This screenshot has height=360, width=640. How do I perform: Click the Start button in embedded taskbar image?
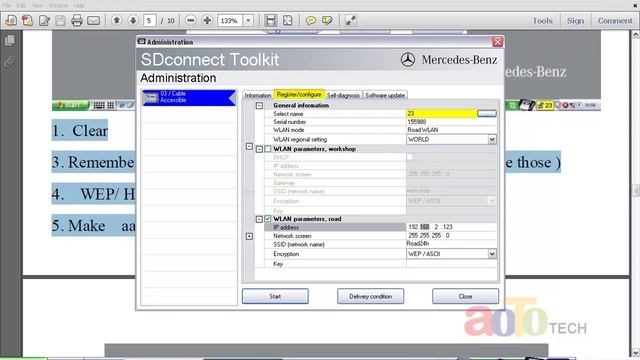click(70, 105)
